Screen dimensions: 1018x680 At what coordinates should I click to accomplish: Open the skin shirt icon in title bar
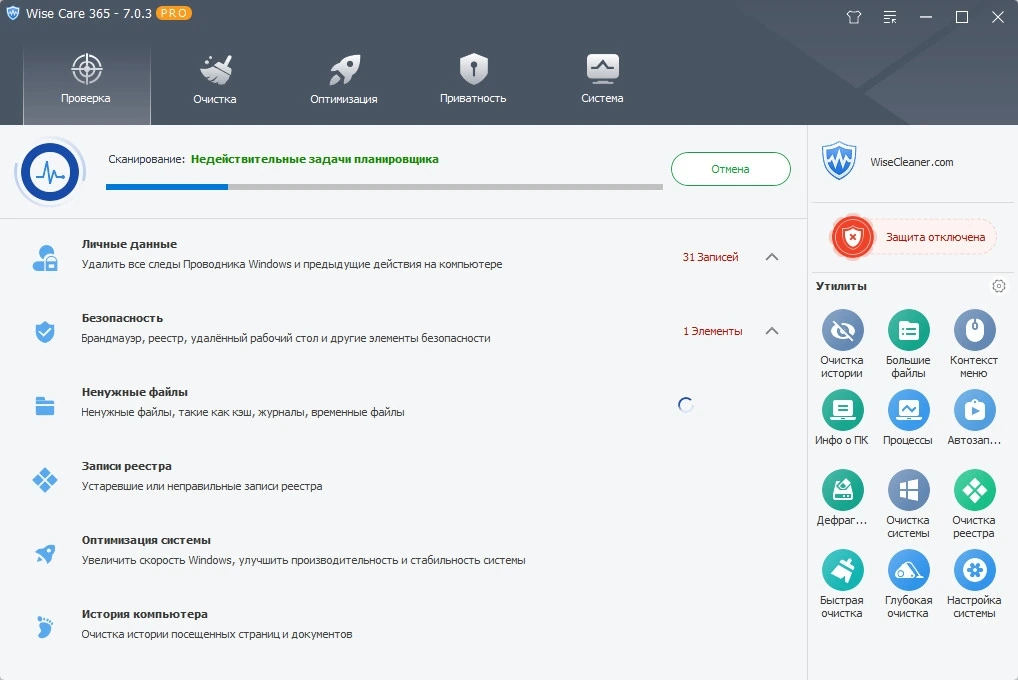(x=854, y=17)
